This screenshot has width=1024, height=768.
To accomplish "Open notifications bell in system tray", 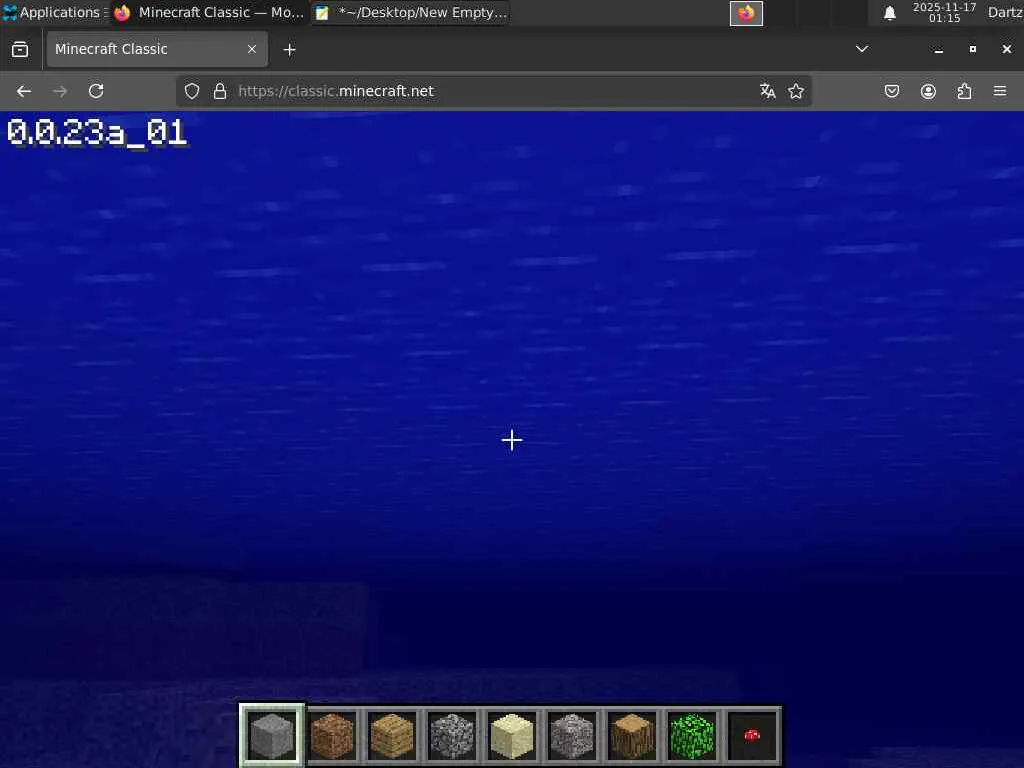I will coord(889,13).
